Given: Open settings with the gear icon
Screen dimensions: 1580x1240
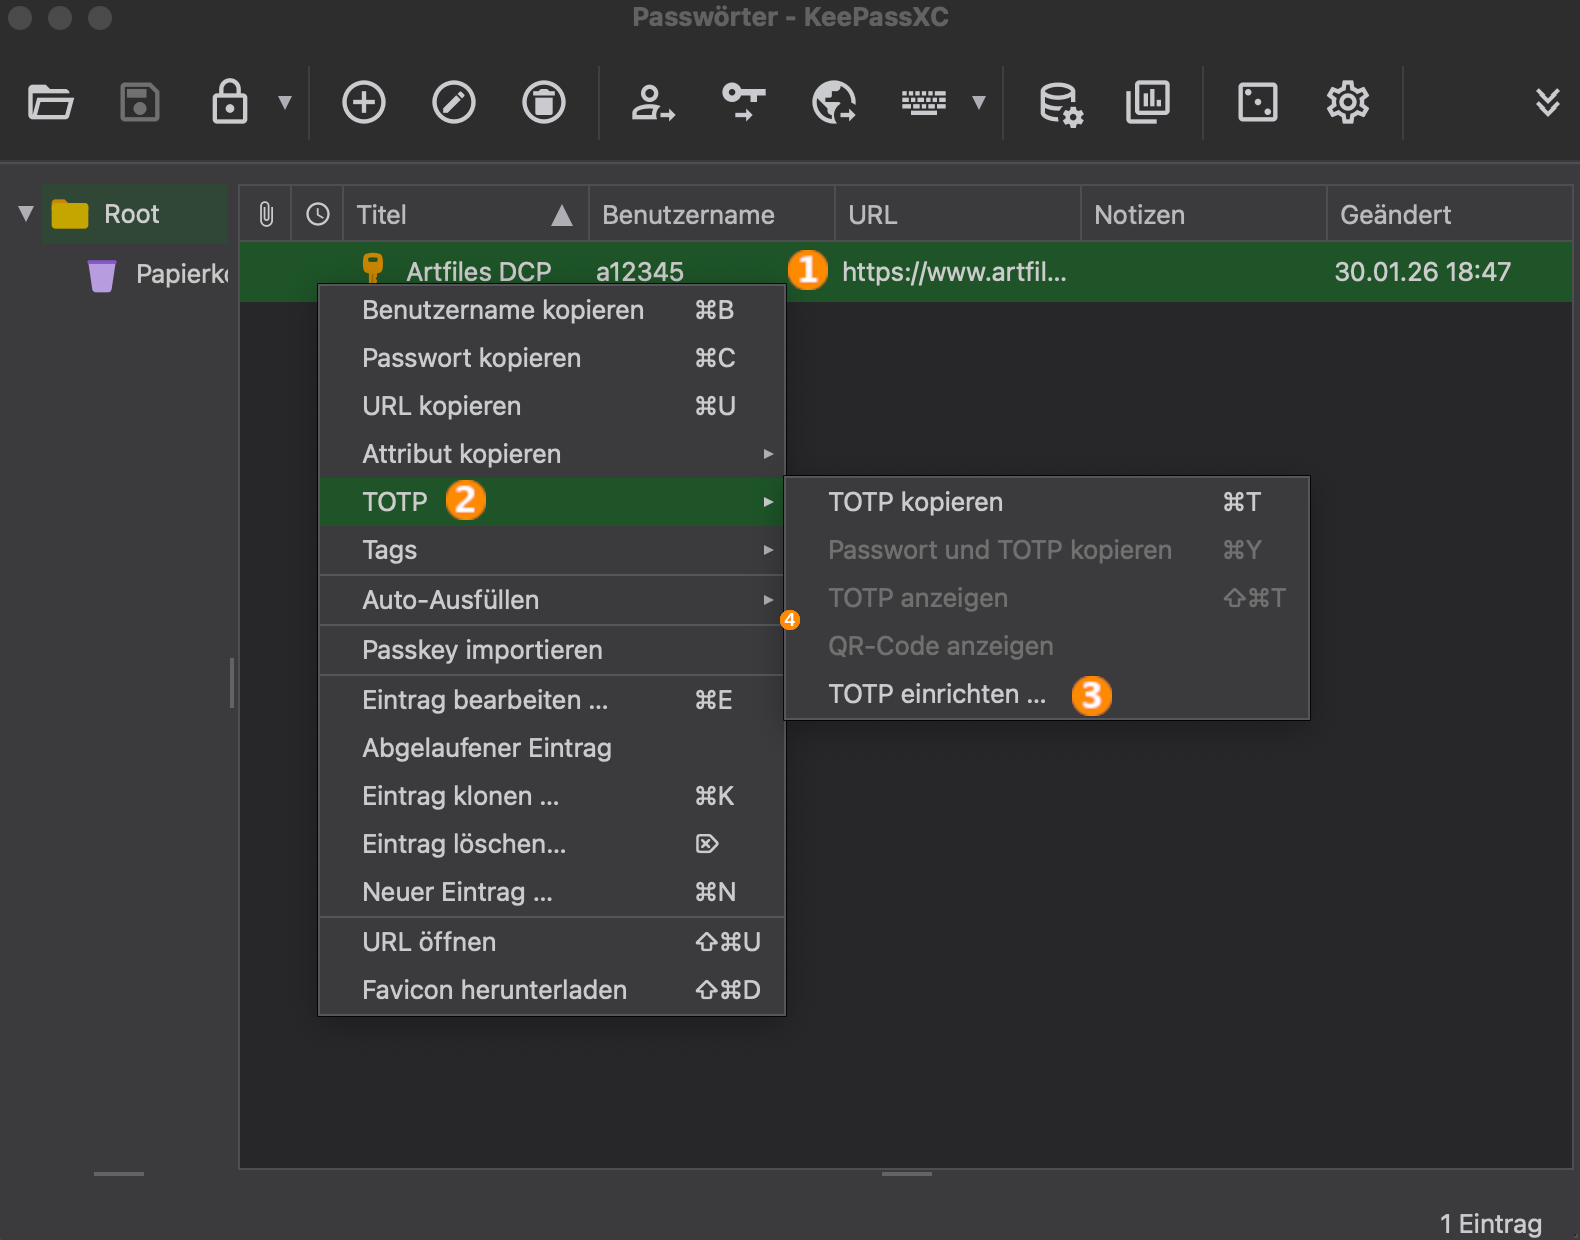Looking at the screenshot, I should coord(1347,102).
